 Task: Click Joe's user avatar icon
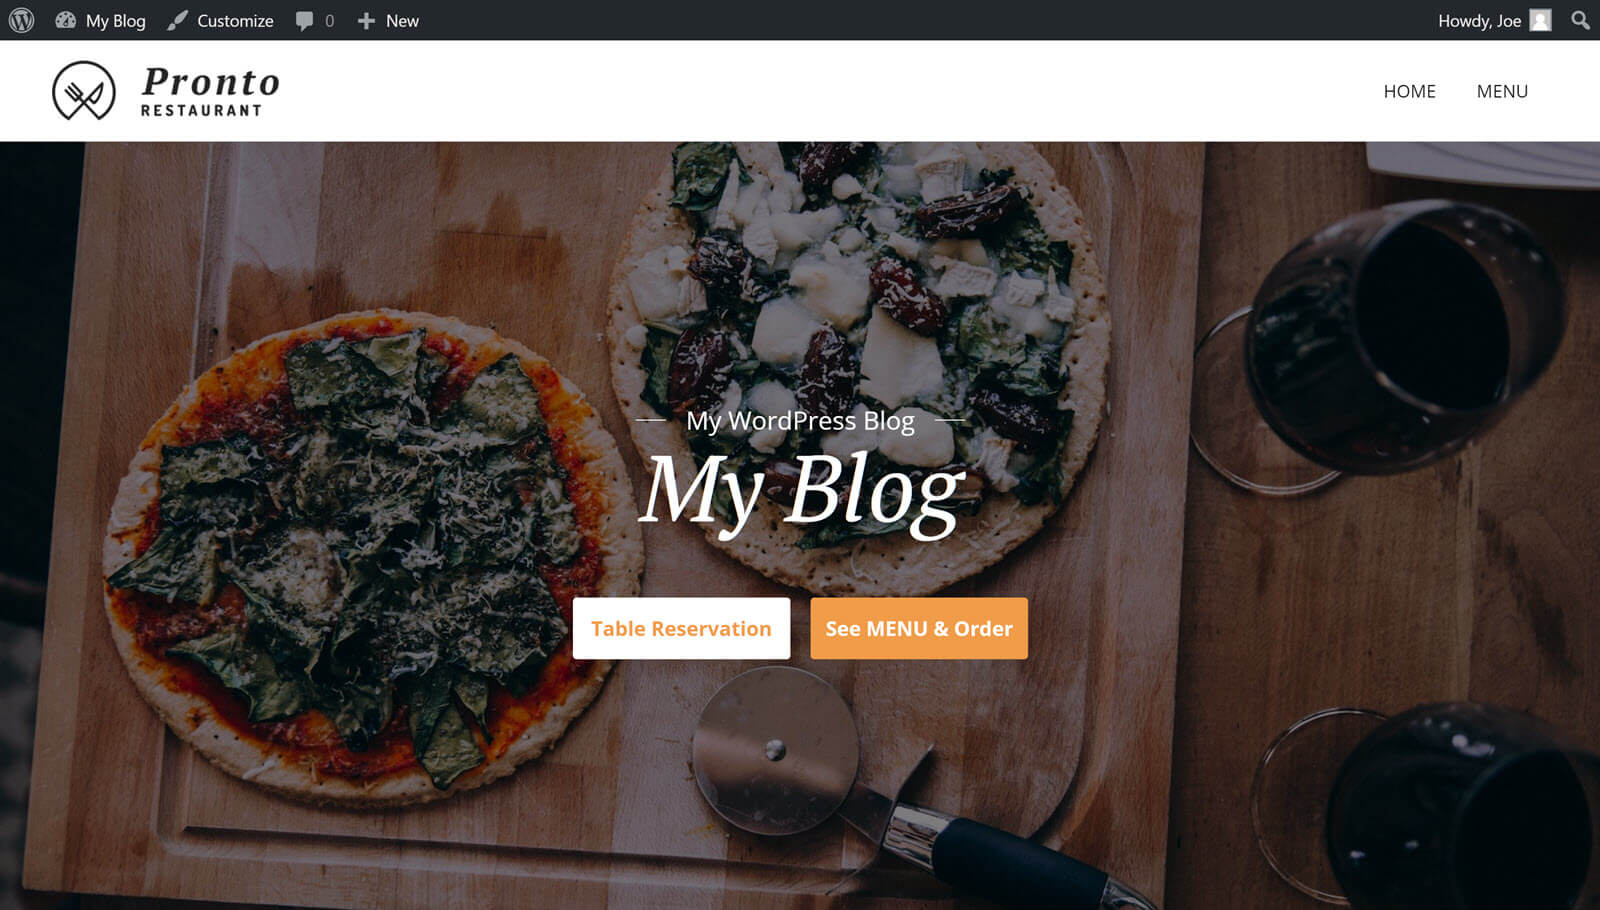point(1541,20)
